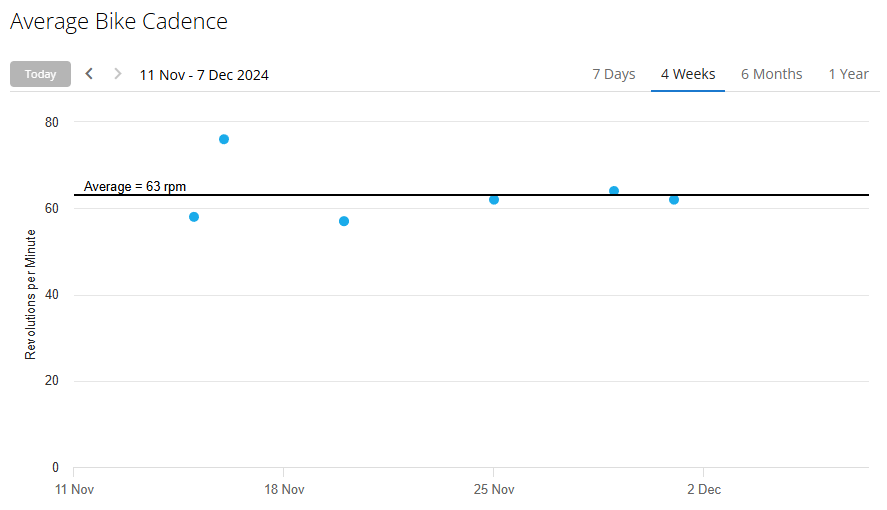Click the Average Bike Cadence title

pos(119,21)
